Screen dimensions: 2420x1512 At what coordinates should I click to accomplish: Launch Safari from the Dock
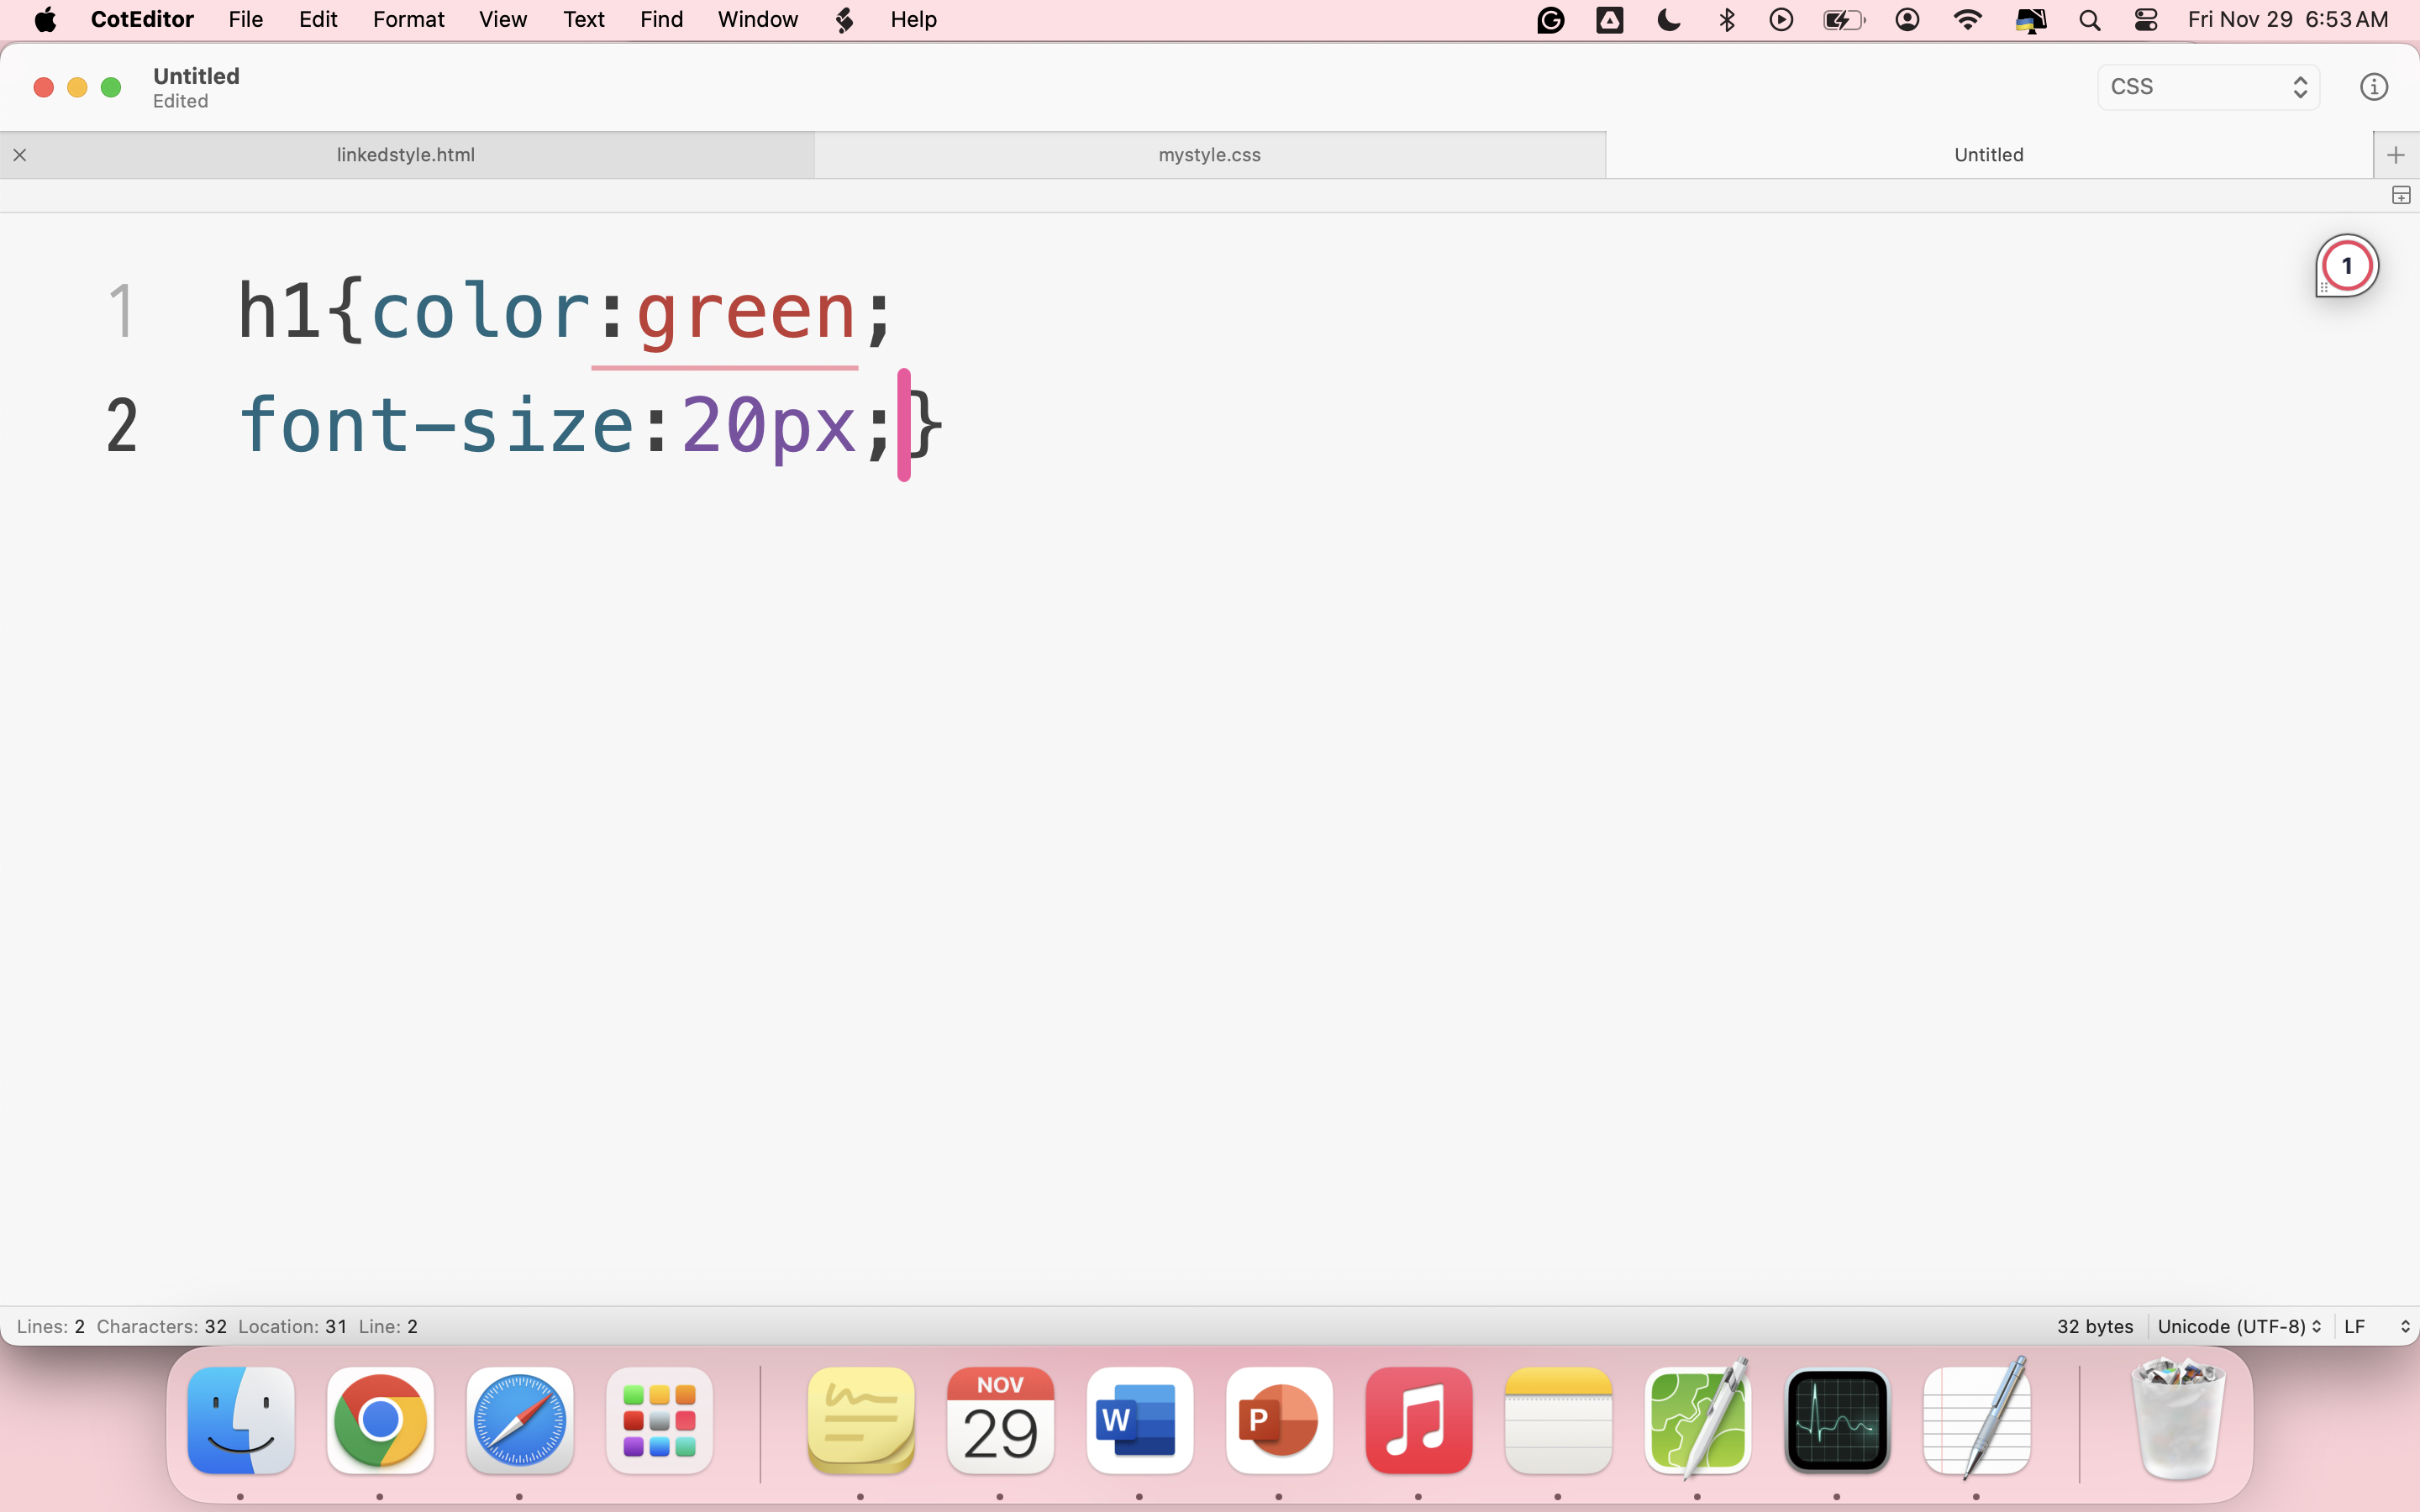520,1420
